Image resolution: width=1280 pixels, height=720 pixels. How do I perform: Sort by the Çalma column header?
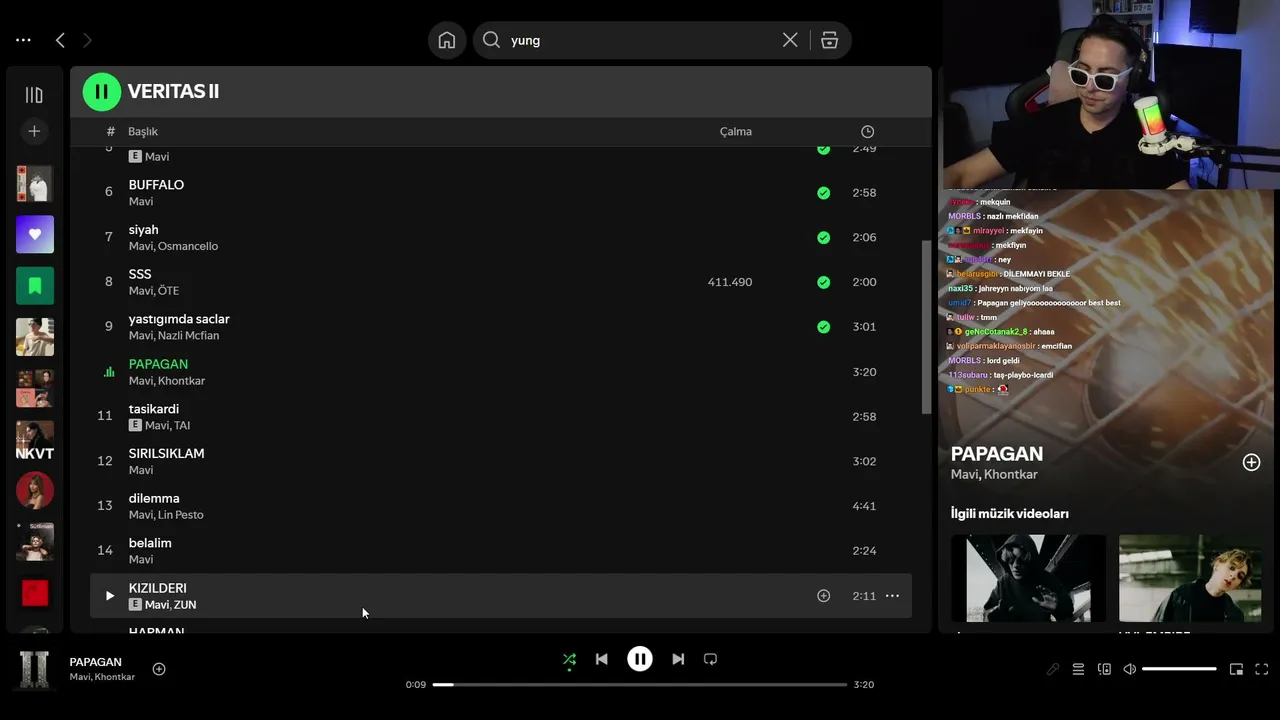coord(736,132)
